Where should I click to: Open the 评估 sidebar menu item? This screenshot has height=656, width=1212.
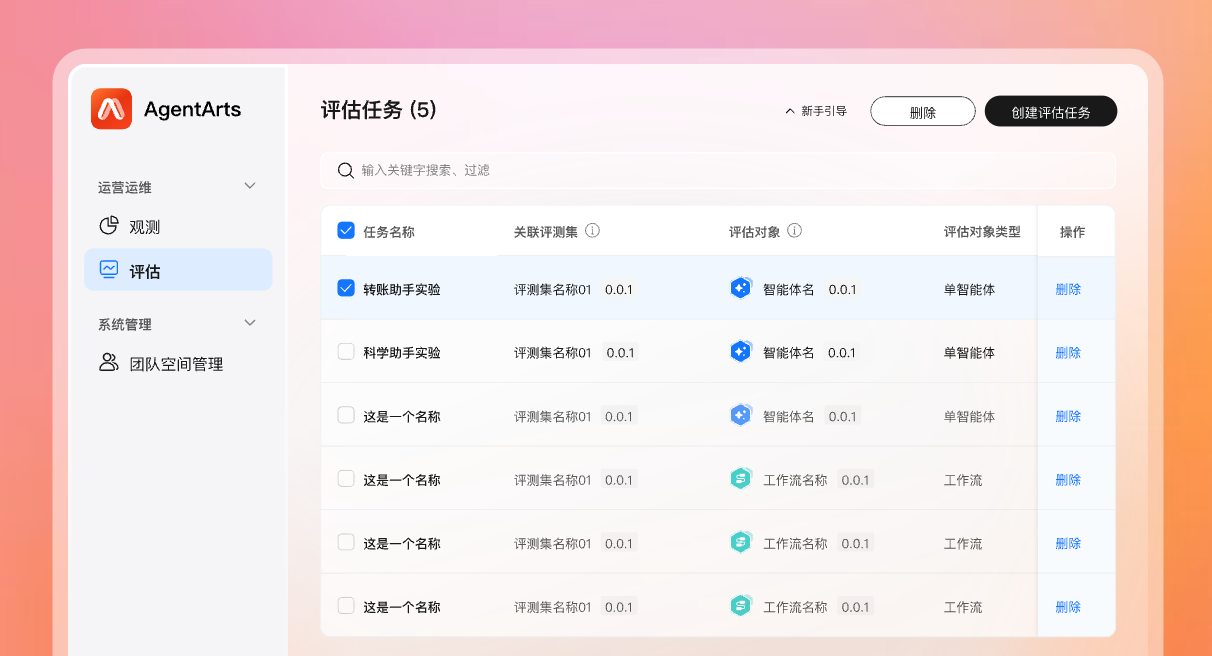tap(178, 270)
